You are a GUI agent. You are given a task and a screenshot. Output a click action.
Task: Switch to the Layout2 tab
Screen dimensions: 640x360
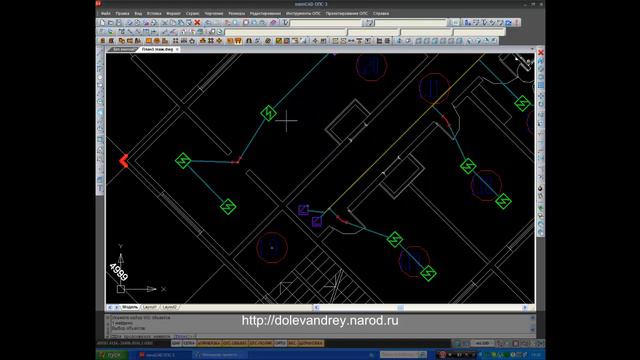[169, 307]
